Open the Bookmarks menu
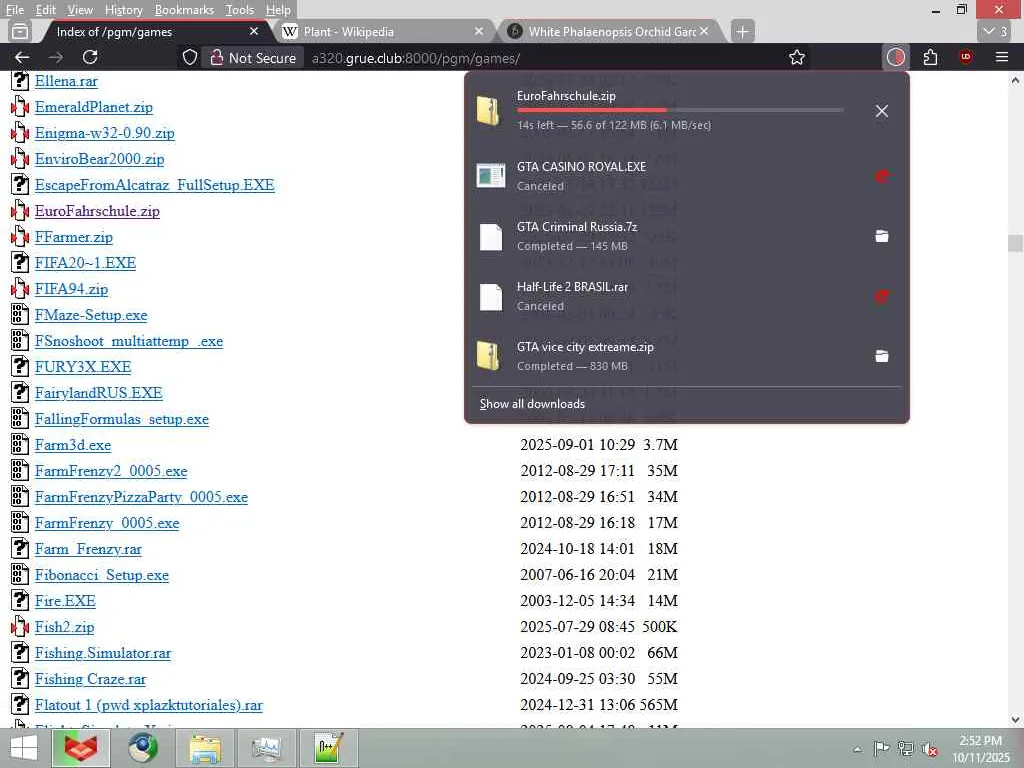Image resolution: width=1024 pixels, height=768 pixels. (184, 10)
